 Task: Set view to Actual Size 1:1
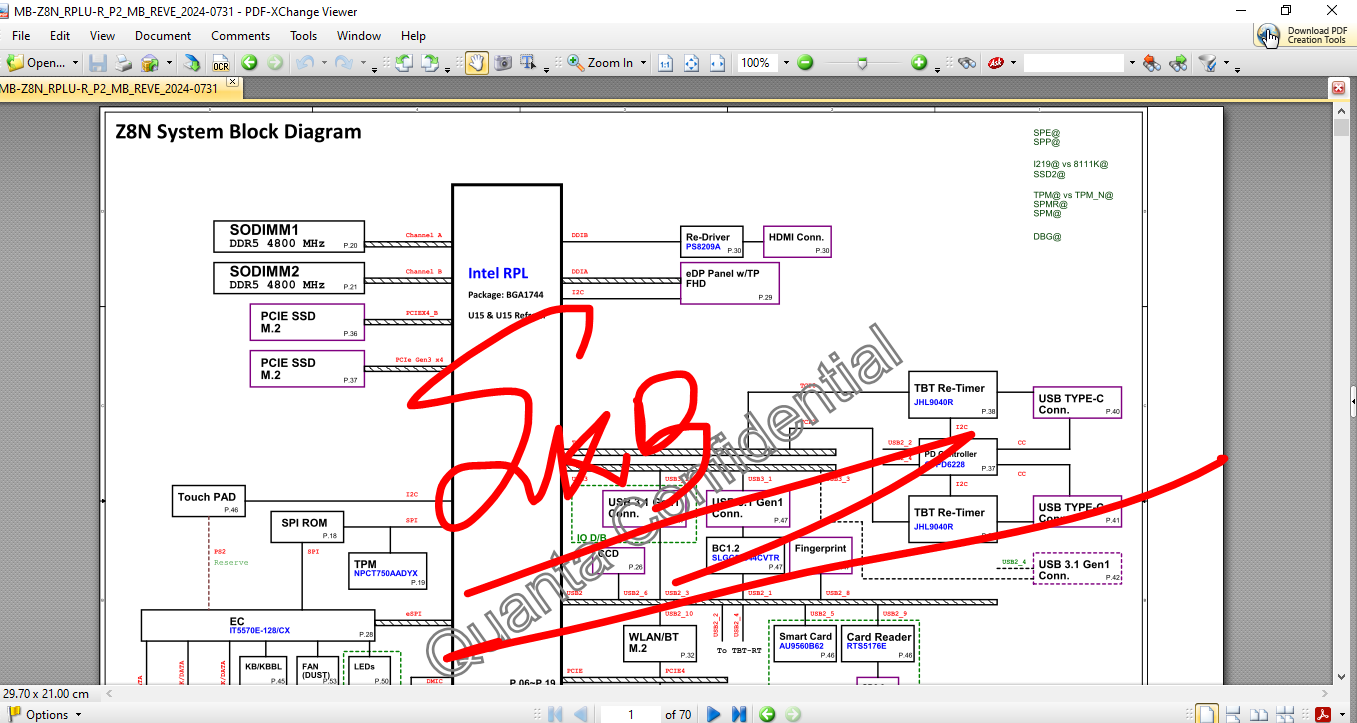665,63
